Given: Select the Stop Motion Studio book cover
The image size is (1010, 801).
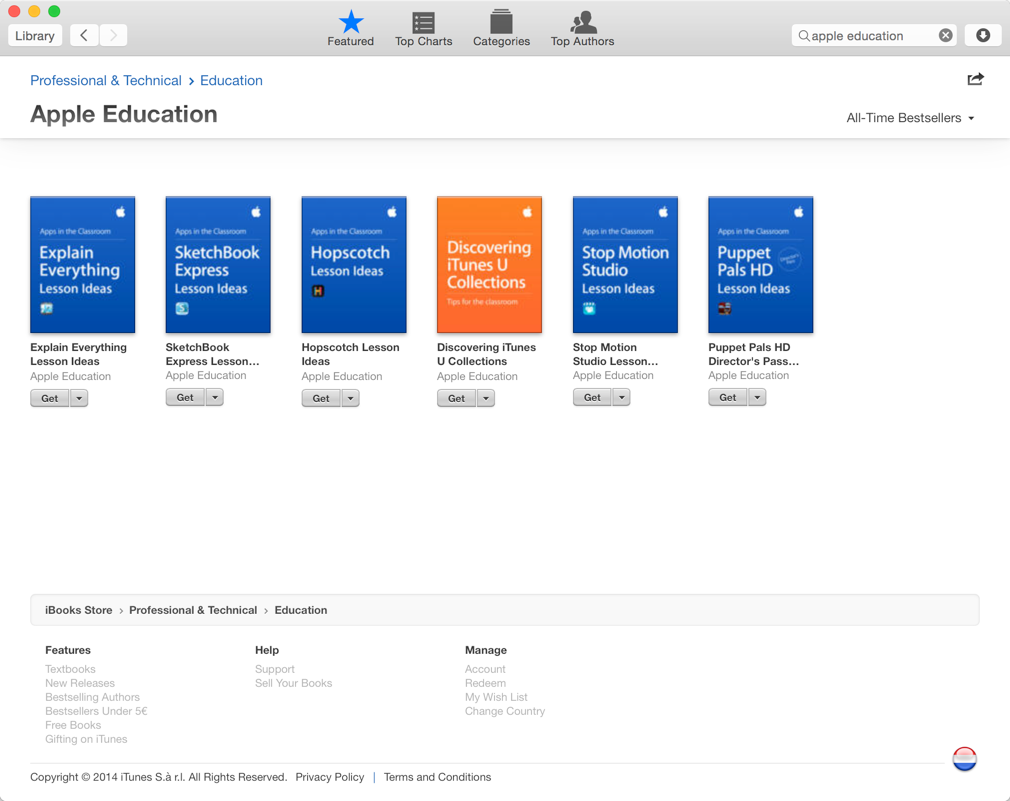Looking at the screenshot, I should pyautogui.click(x=625, y=265).
